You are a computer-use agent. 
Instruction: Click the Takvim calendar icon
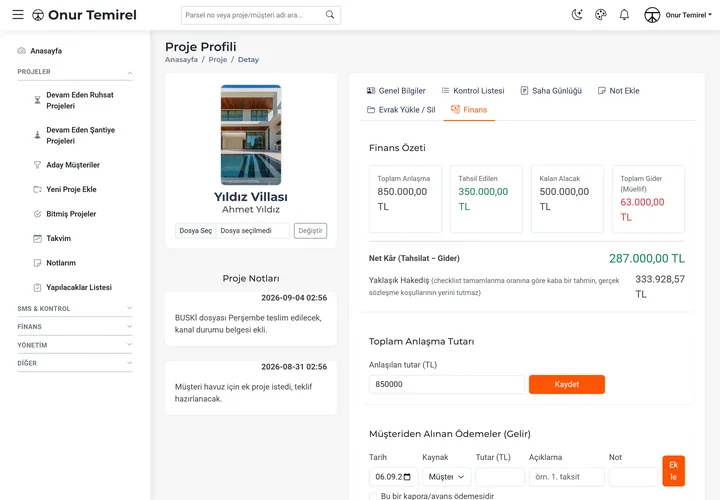click(x=38, y=238)
